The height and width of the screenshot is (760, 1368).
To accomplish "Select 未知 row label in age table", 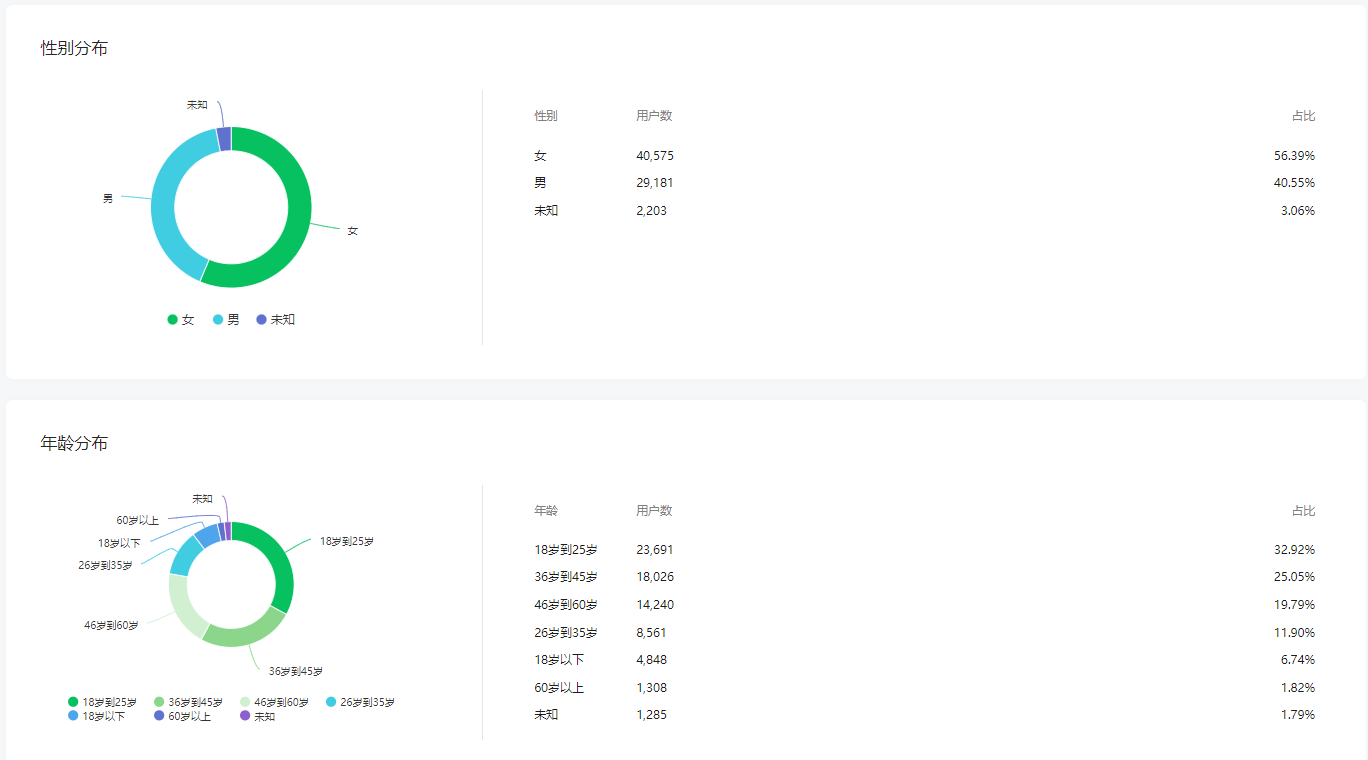I will pyautogui.click(x=546, y=715).
